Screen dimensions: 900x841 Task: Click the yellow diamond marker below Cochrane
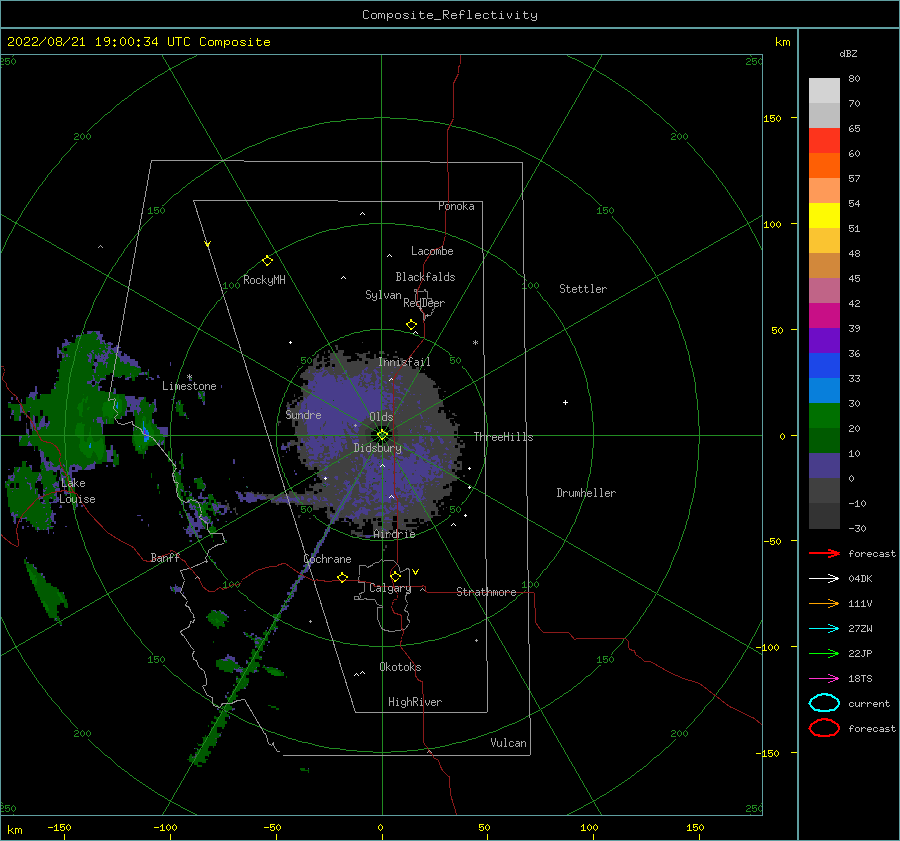343,577
